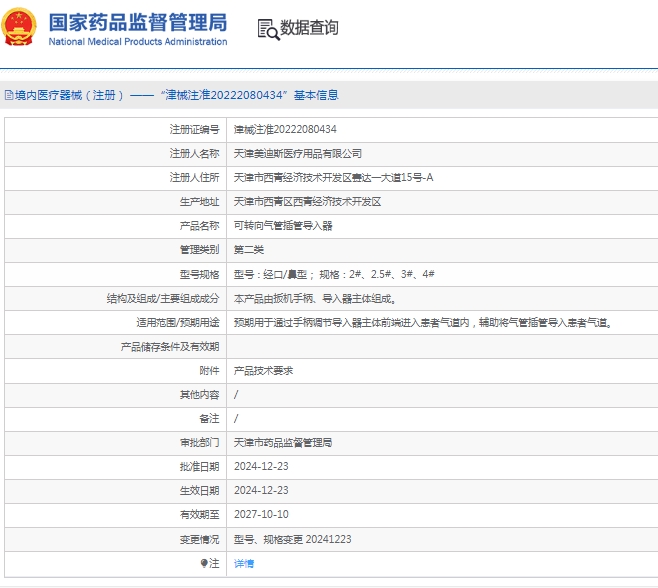This screenshot has height=588, width=658.
Task: Open the 详情 link
Action: click(244, 563)
